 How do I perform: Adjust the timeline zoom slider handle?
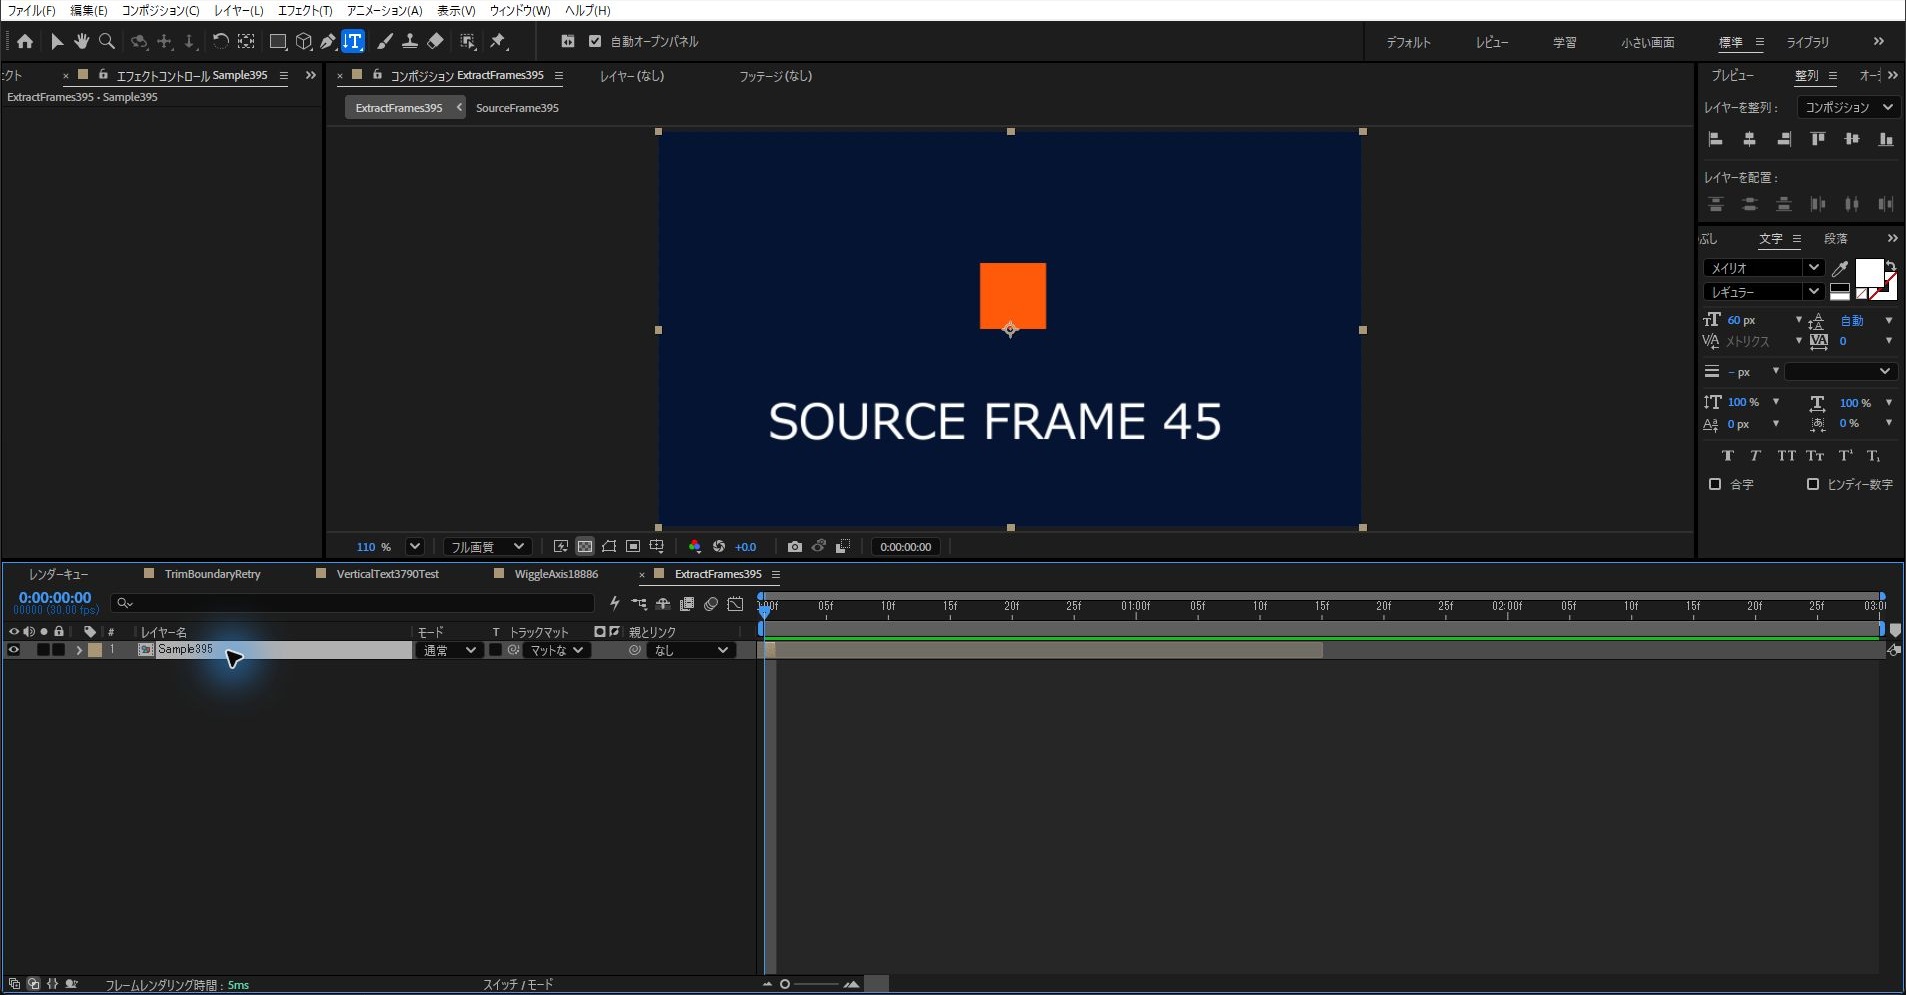click(785, 985)
